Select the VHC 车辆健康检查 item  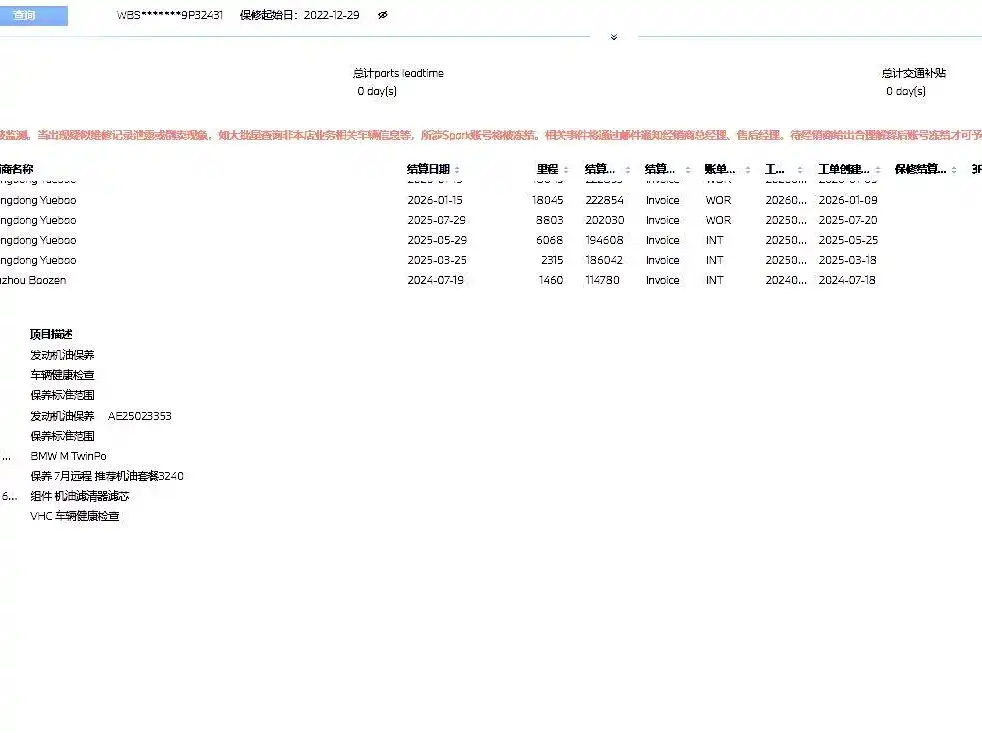click(x=75, y=516)
